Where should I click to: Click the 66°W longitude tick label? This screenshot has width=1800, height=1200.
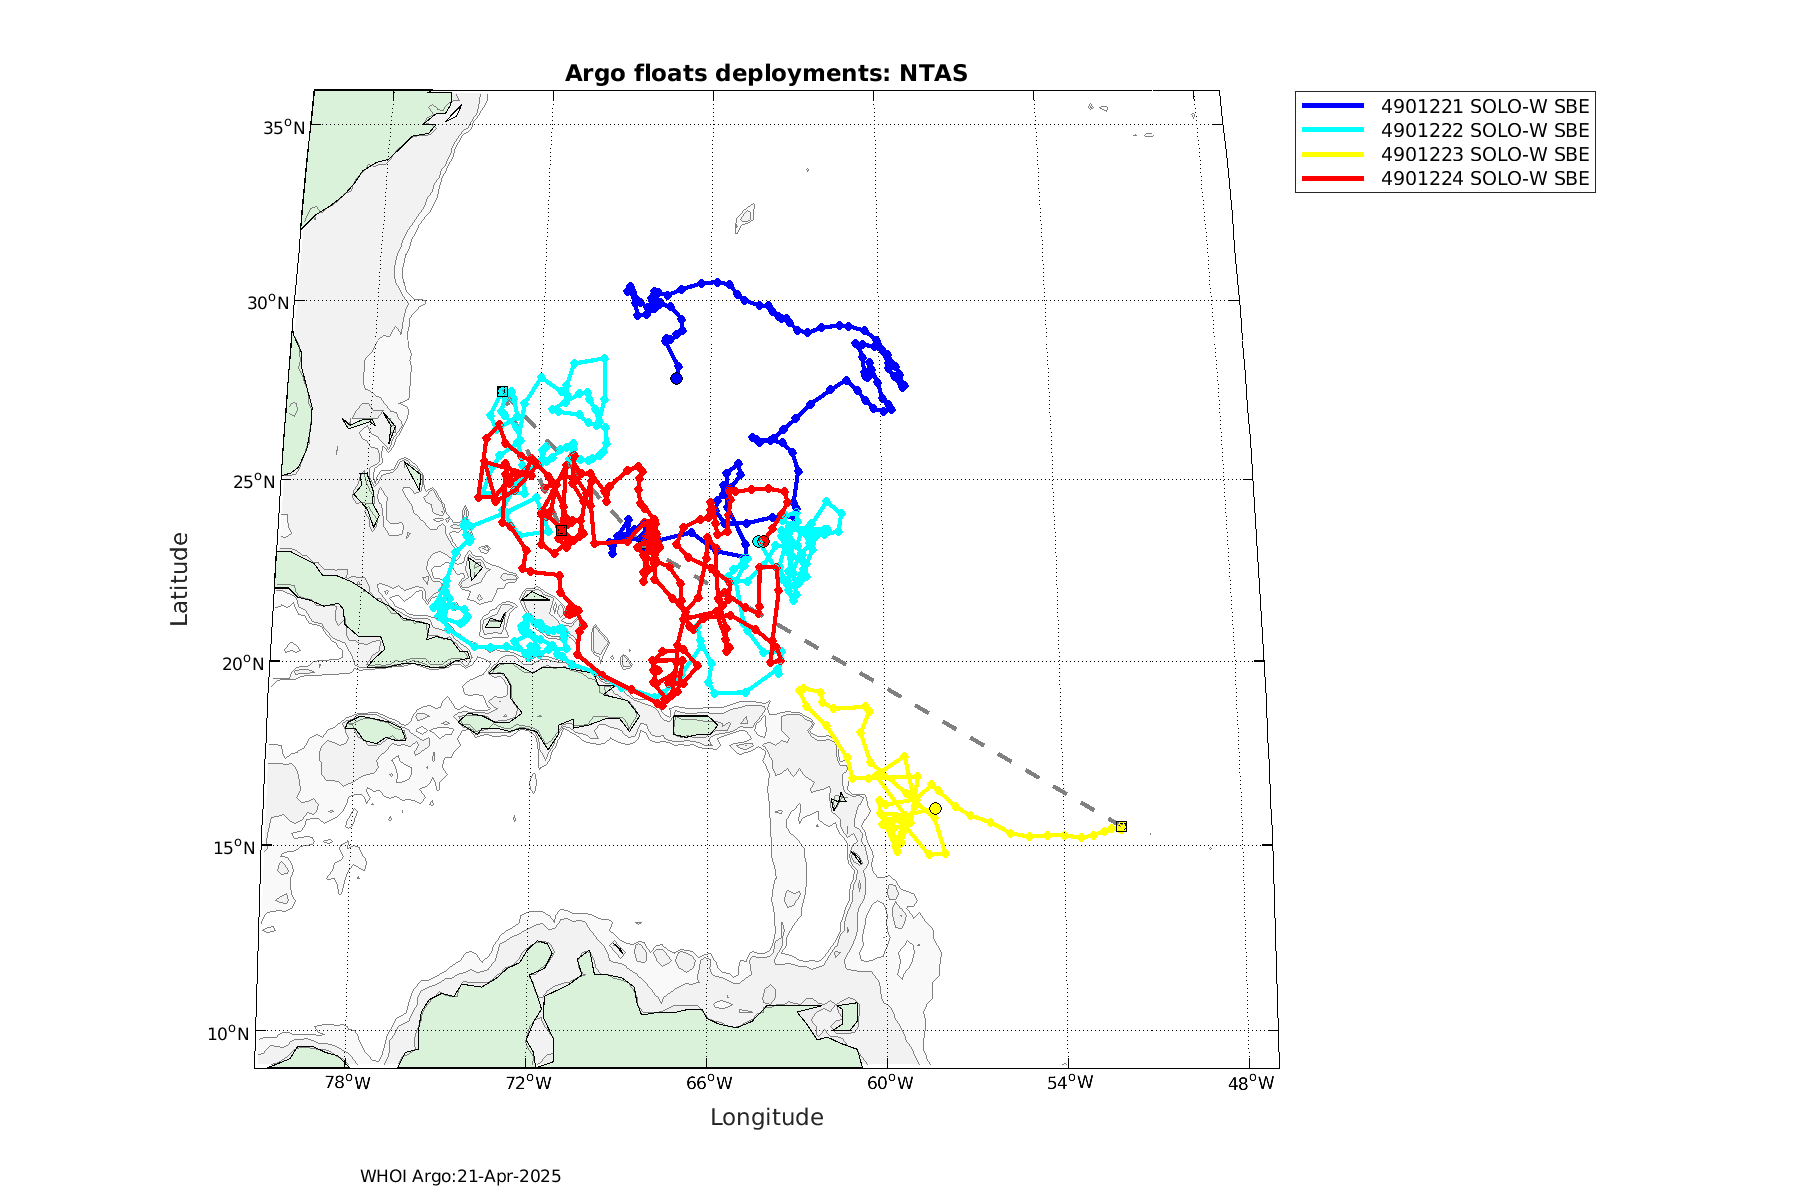pos(708,1083)
